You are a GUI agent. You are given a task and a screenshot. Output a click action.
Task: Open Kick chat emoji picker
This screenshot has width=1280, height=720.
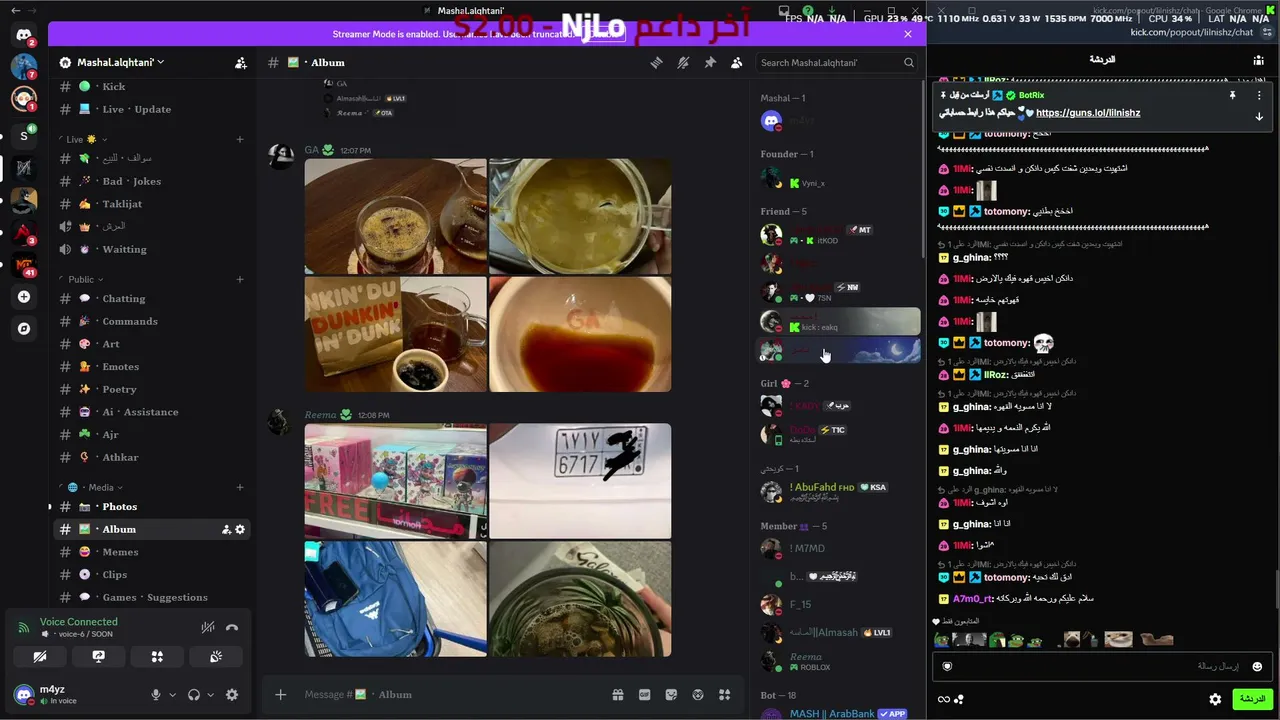pyautogui.click(x=1257, y=666)
